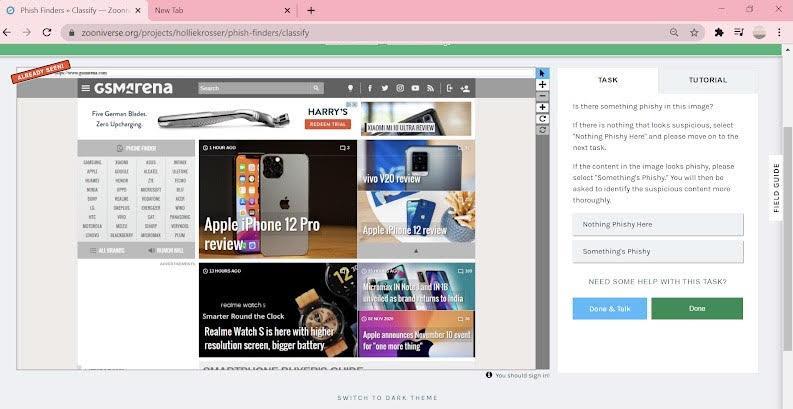Click the 'Rumor Mill' button
Screen dimensions: 793x409
[x=165, y=250]
